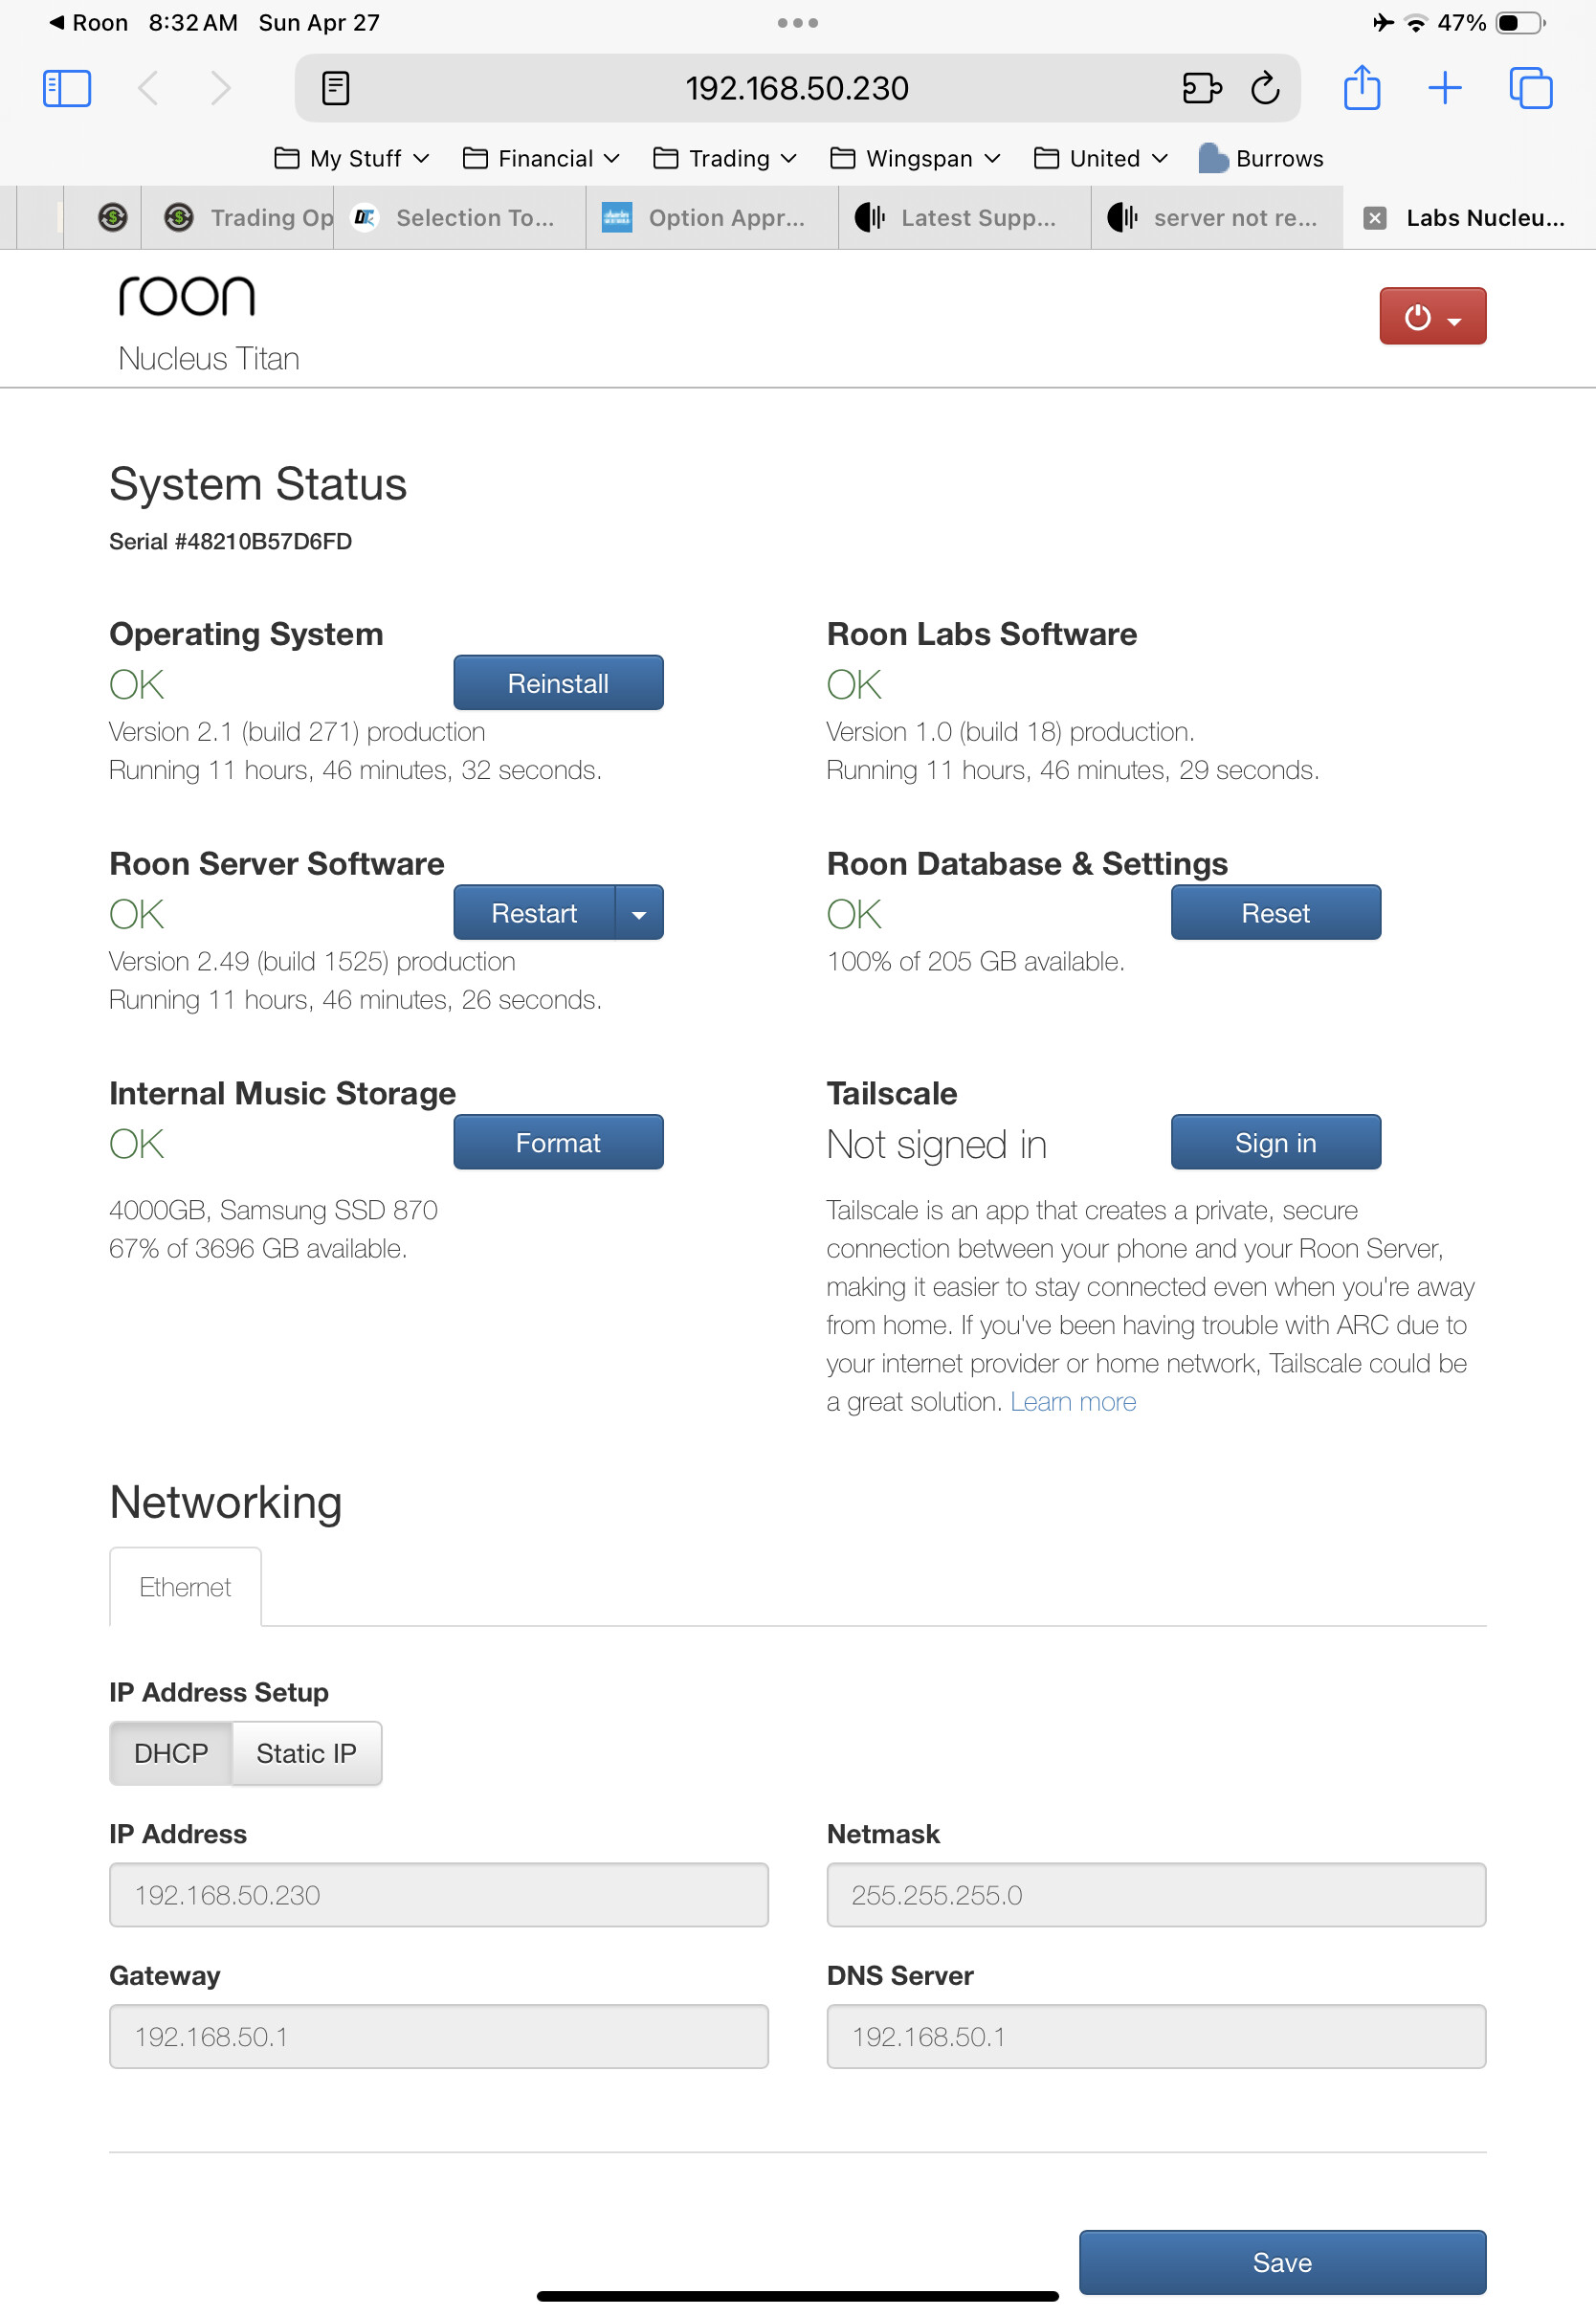The width and height of the screenshot is (1596, 2316).
Task: Return to Roon app via back arrow
Action: tap(88, 22)
